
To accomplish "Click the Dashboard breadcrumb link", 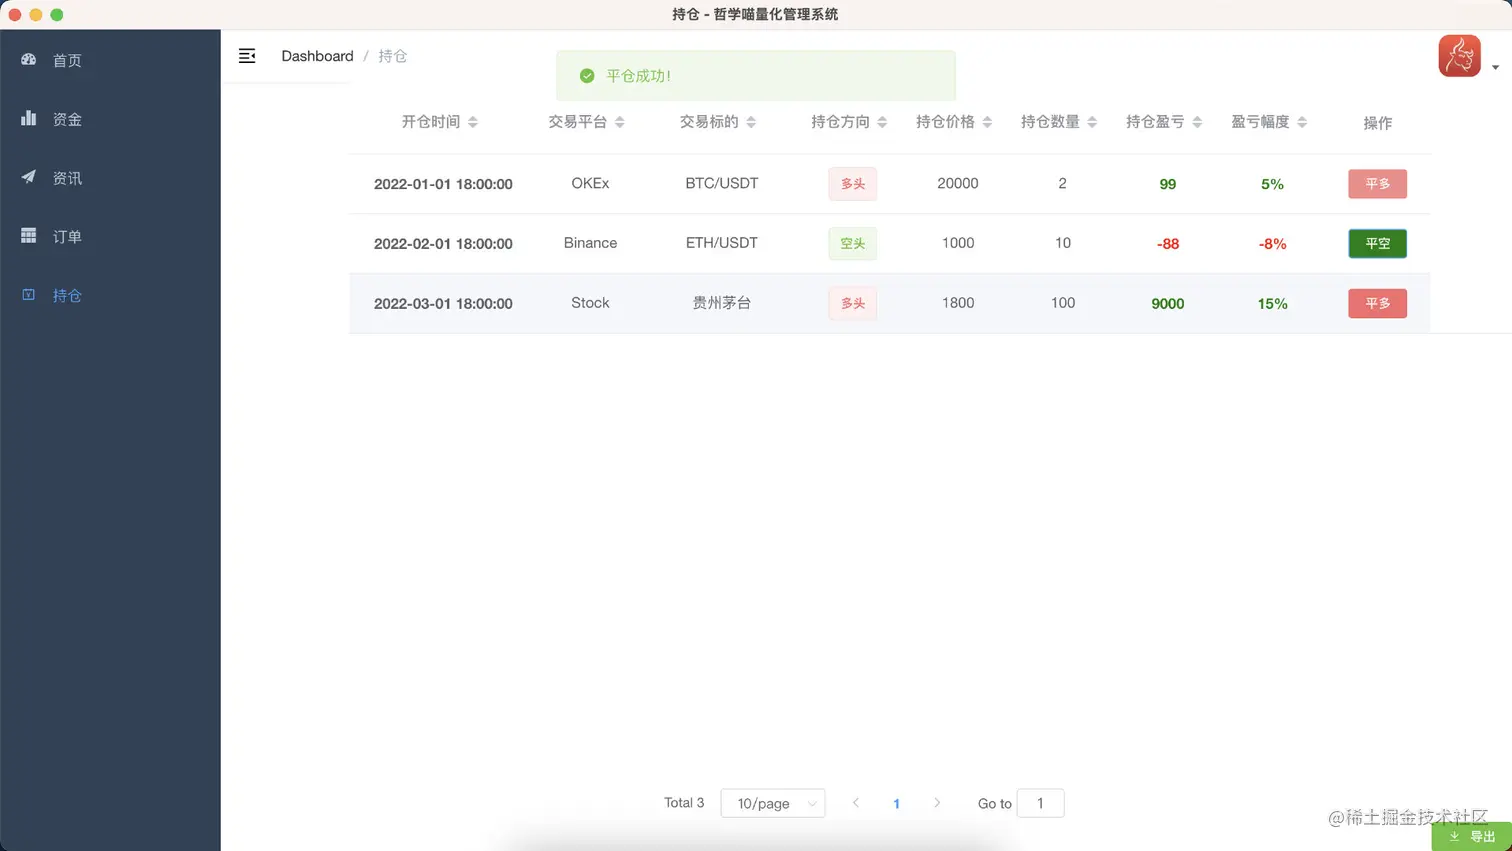I will pyautogui.click(x=317, y=56).
